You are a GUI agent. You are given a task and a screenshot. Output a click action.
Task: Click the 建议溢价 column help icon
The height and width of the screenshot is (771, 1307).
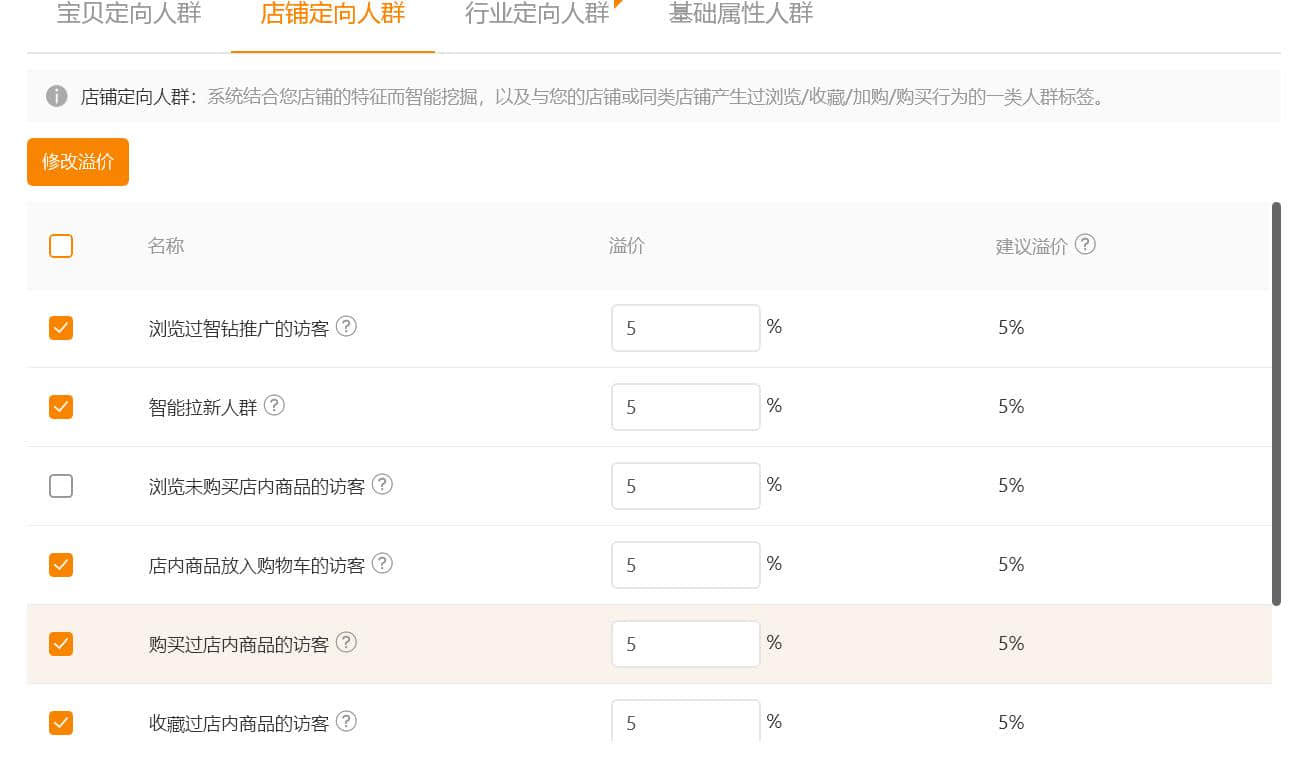1085,245
